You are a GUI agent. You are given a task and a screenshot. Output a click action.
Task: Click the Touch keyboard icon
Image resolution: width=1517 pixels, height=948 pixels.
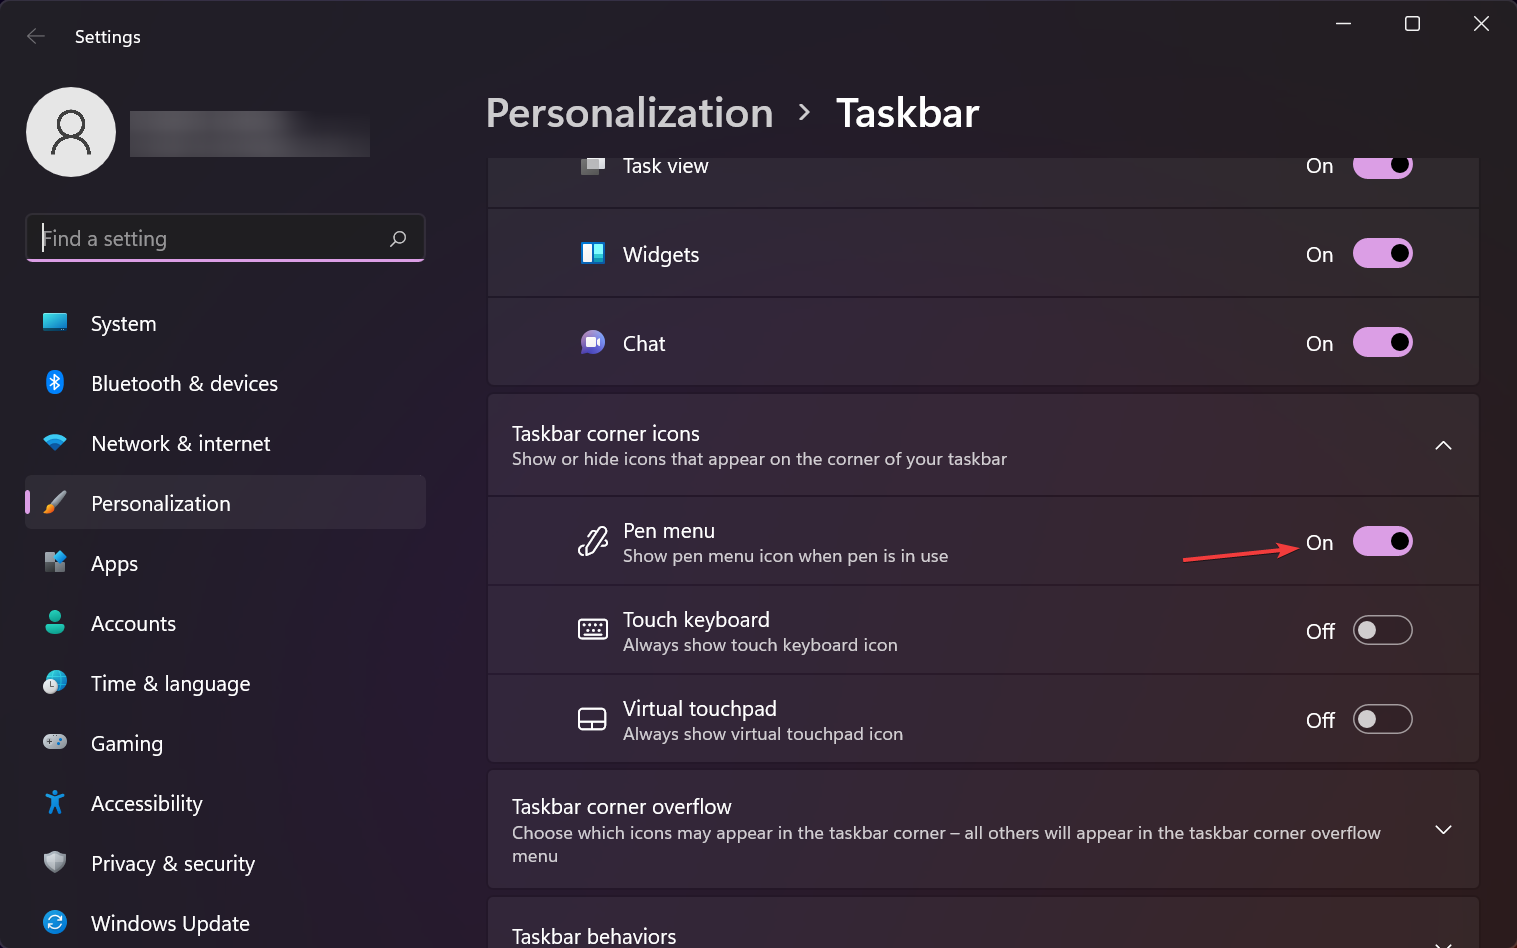click(593, 629)
